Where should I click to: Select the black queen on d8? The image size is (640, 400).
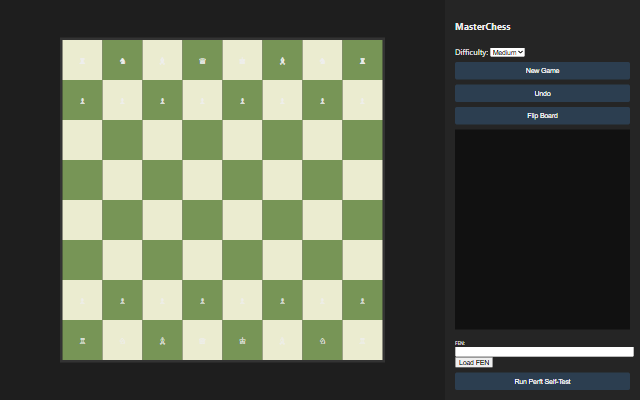[x=202, y=60]
